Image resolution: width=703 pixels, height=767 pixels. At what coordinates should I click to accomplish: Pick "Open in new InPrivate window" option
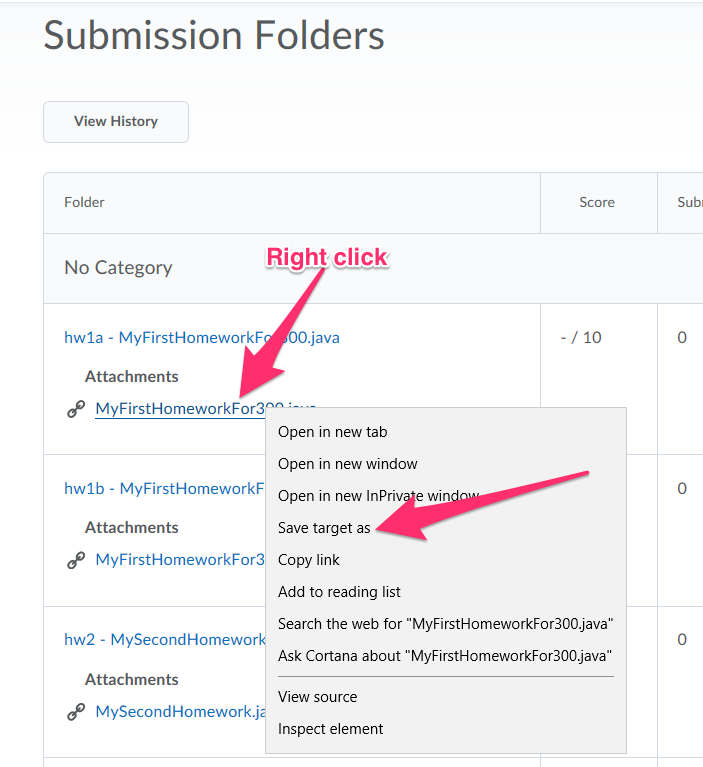(378, 496)
